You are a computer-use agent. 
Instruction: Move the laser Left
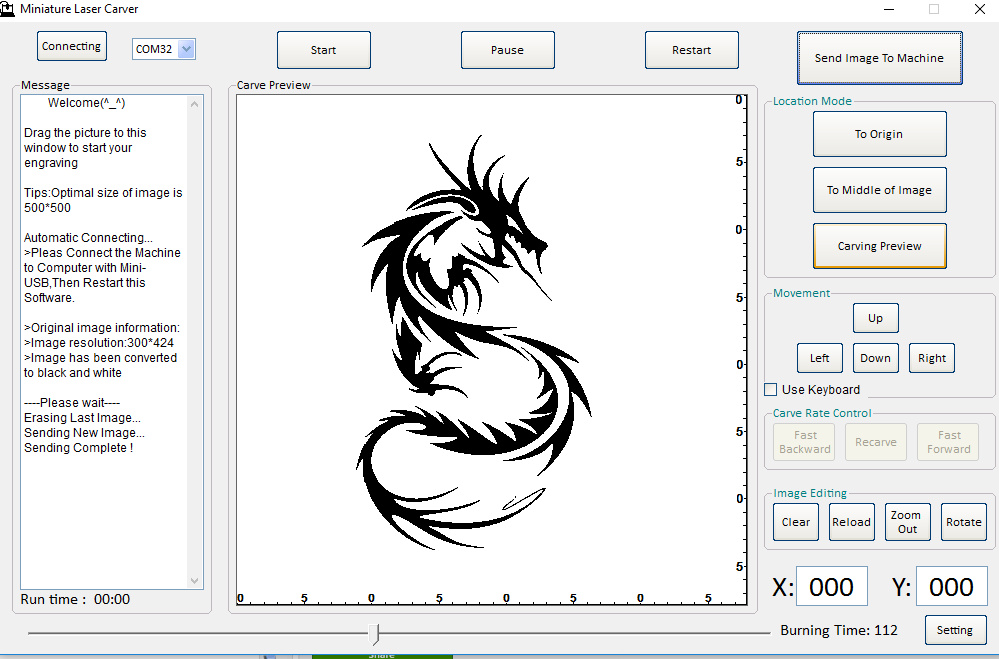point(819,358)
